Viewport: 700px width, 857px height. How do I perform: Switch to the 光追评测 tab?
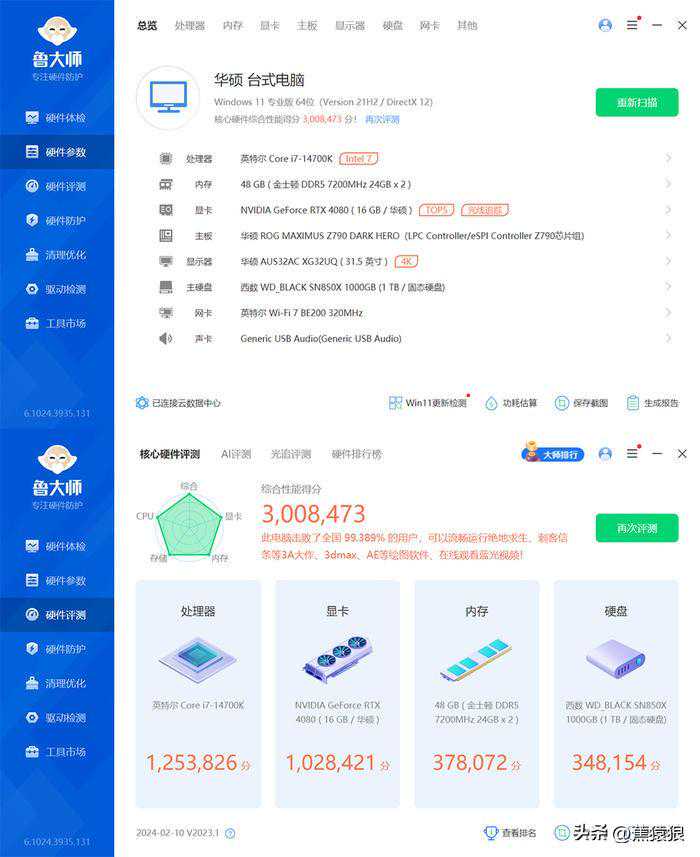coord(291,454)
